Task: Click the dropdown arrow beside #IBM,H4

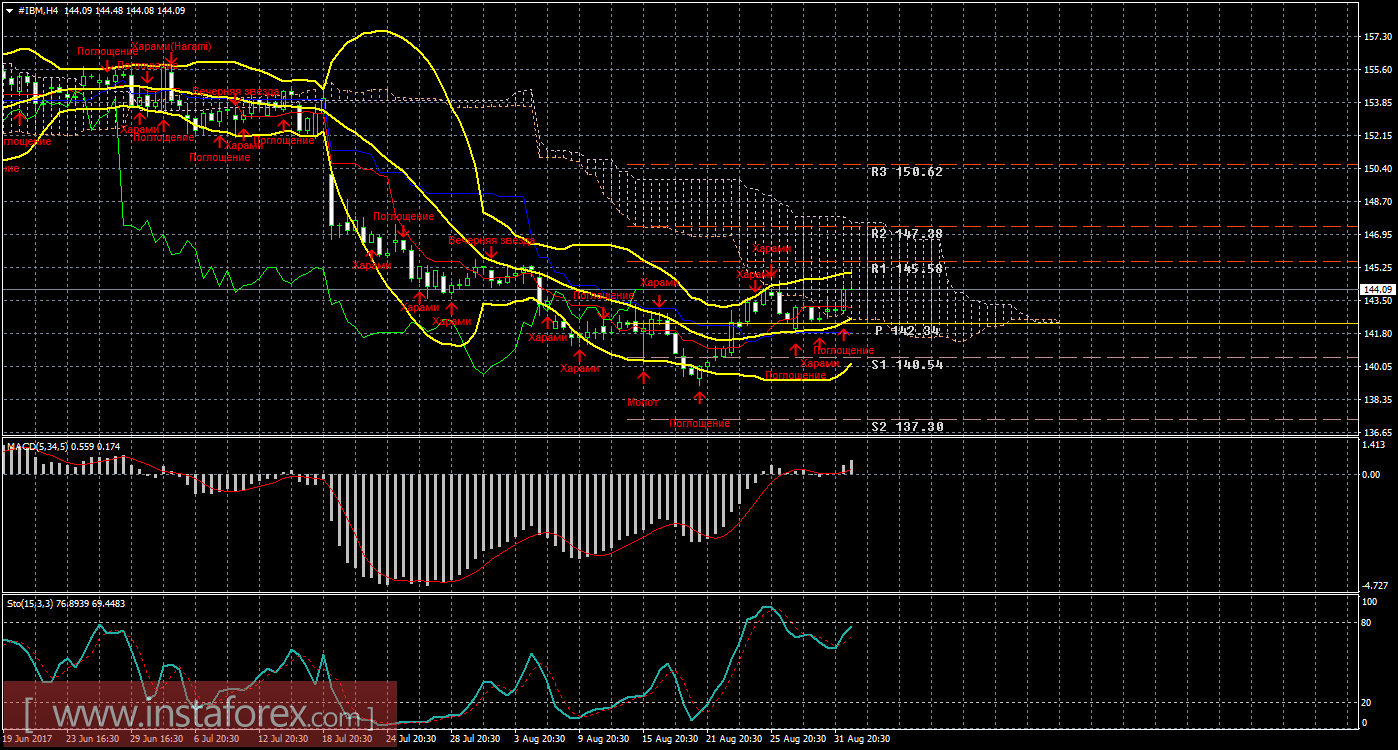Action: pyautogui.click(x=8, y=9)
